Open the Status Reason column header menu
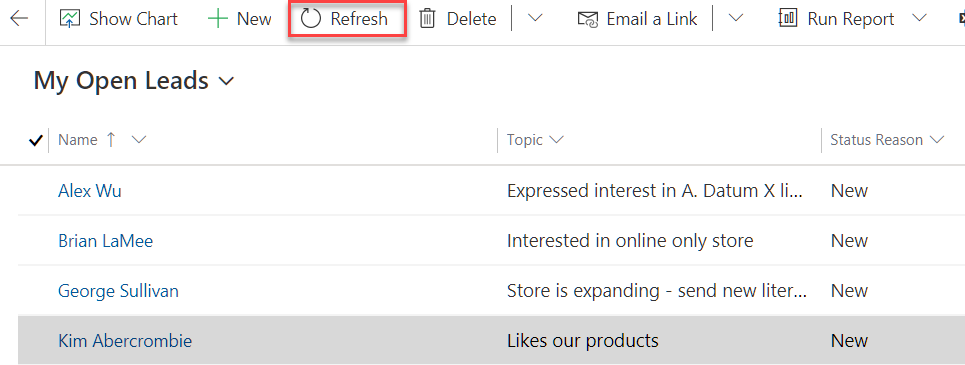Screen dimensions: 965x365 pyautogui.click(x=887, y=140)
